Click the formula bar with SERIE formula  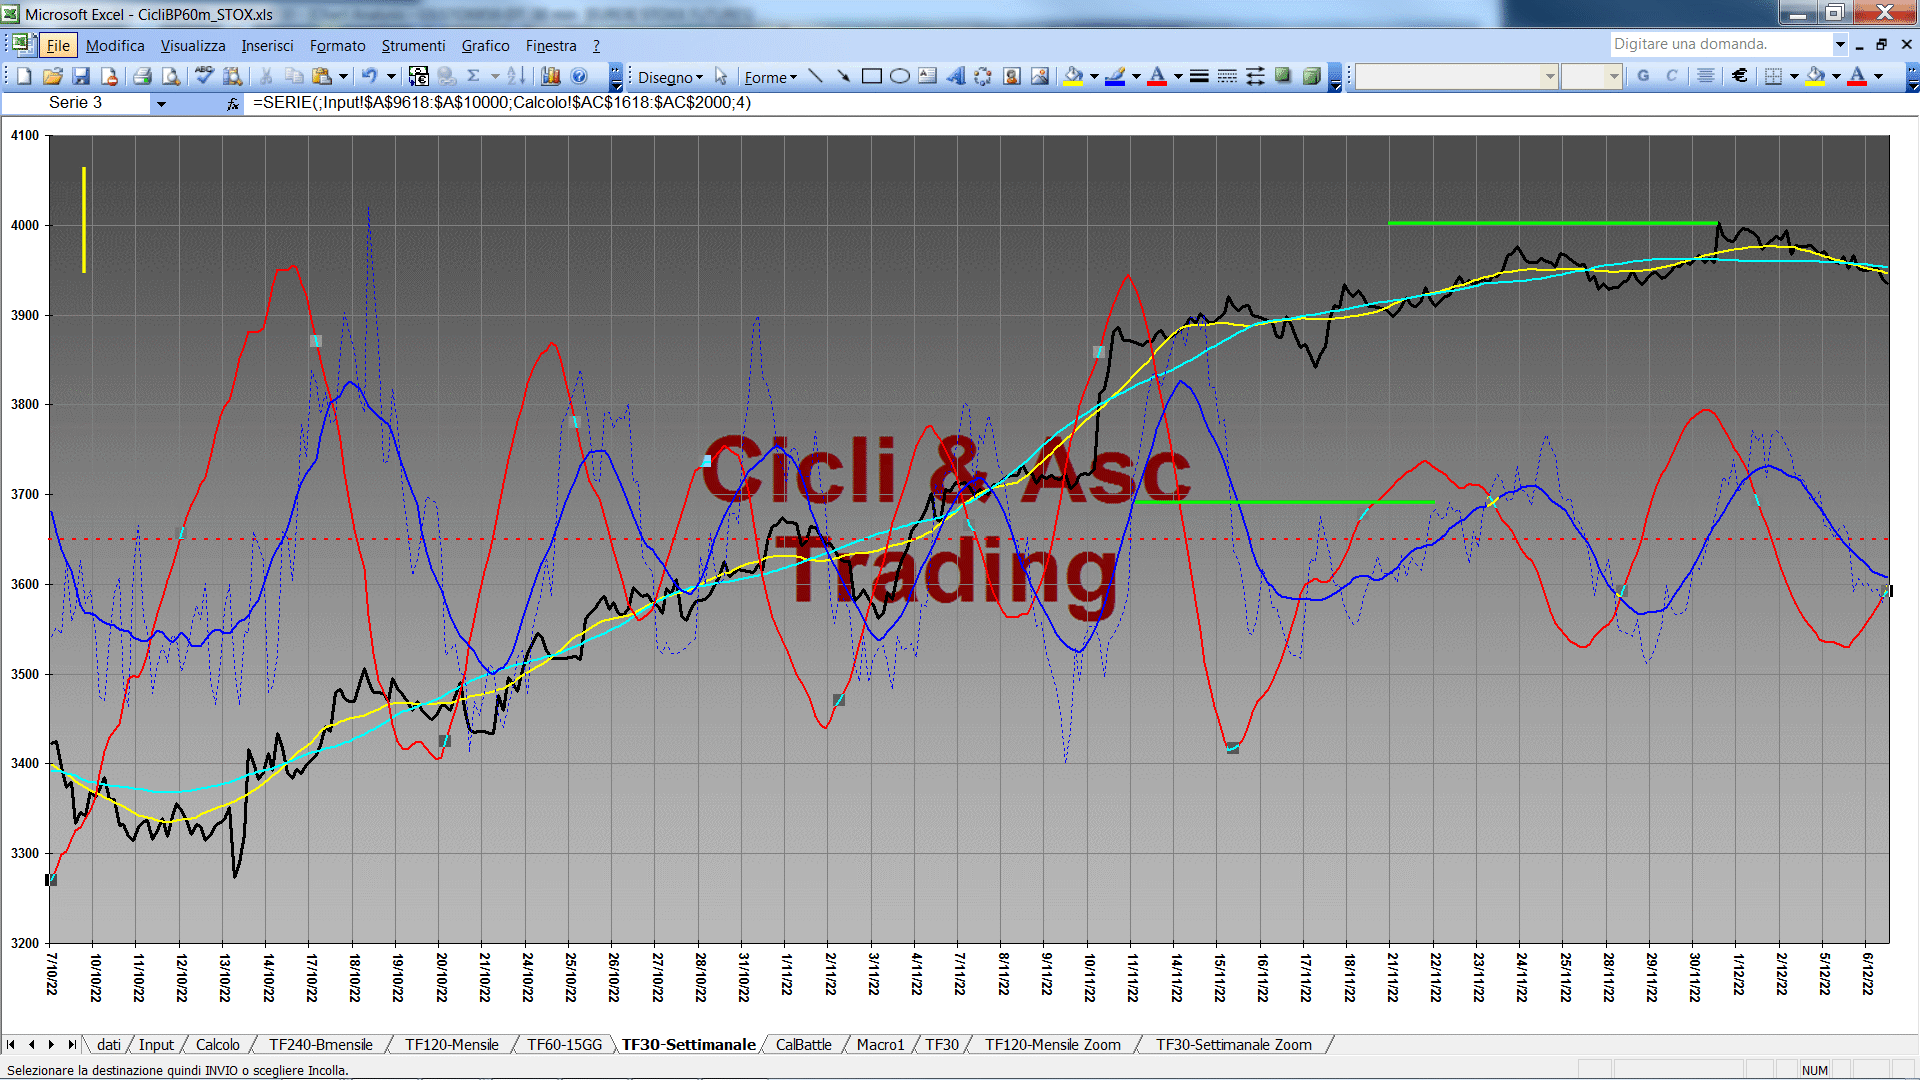[x=1080, y=103]
